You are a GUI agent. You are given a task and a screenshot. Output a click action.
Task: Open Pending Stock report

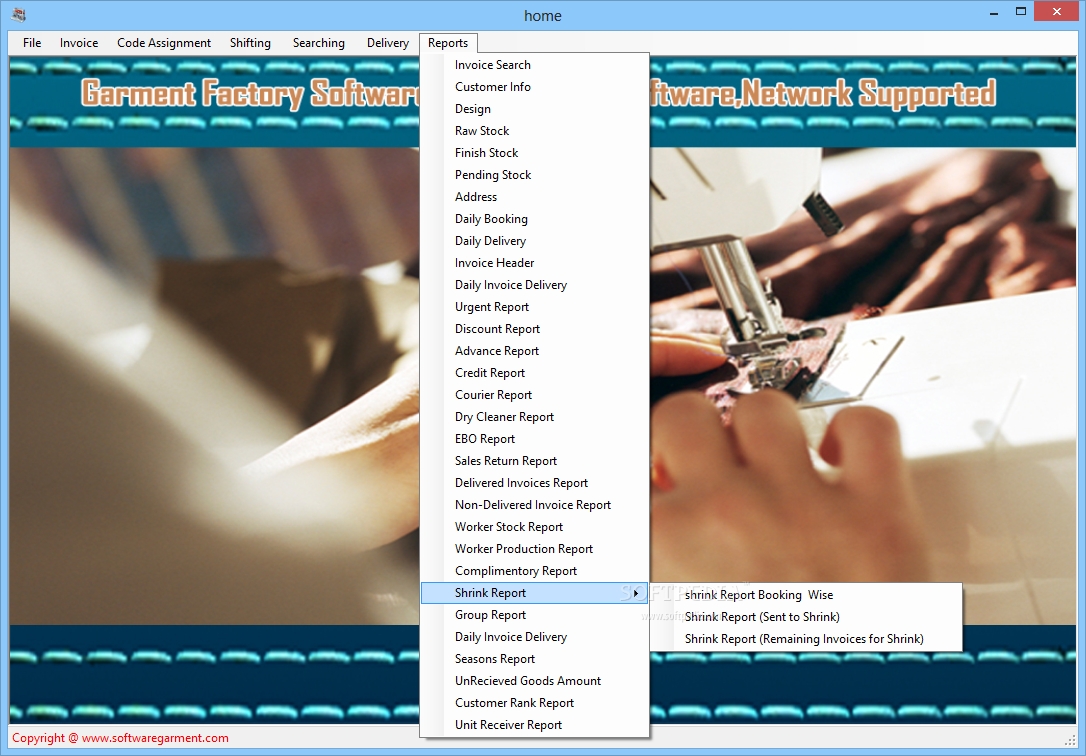[535, 174]
